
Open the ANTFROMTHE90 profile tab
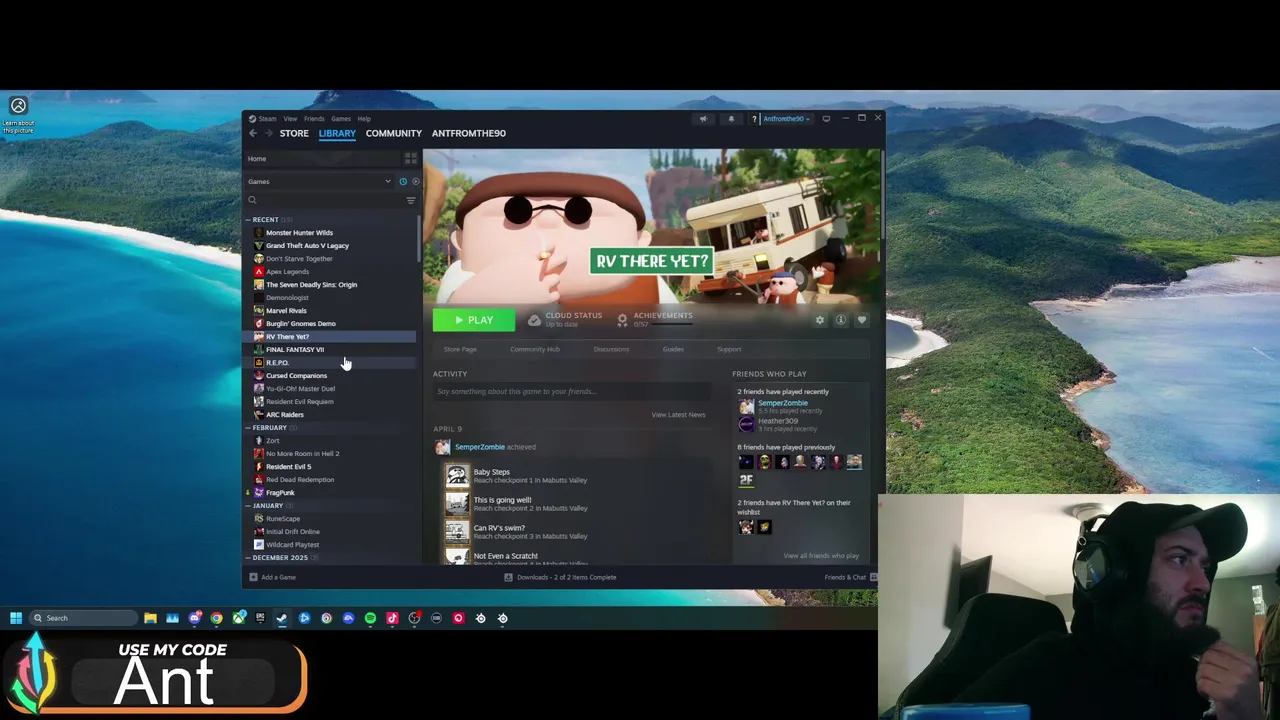coord(469,133)
